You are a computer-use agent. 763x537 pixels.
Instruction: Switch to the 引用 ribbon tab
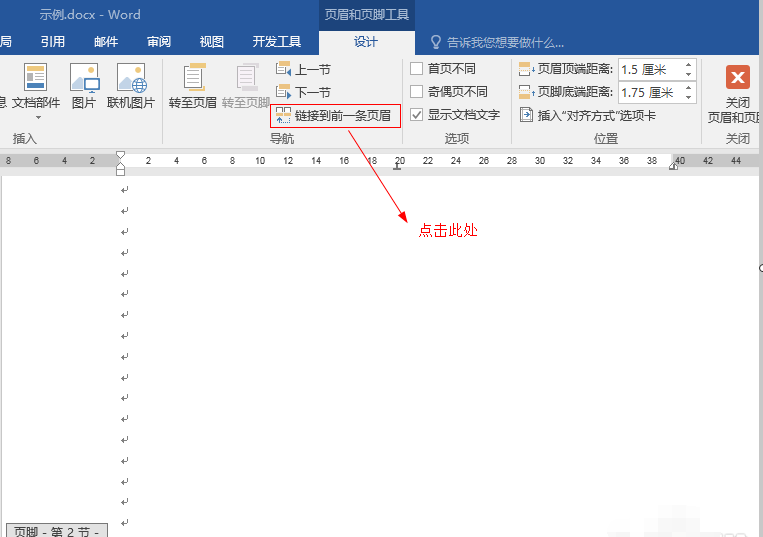point(53,42)
